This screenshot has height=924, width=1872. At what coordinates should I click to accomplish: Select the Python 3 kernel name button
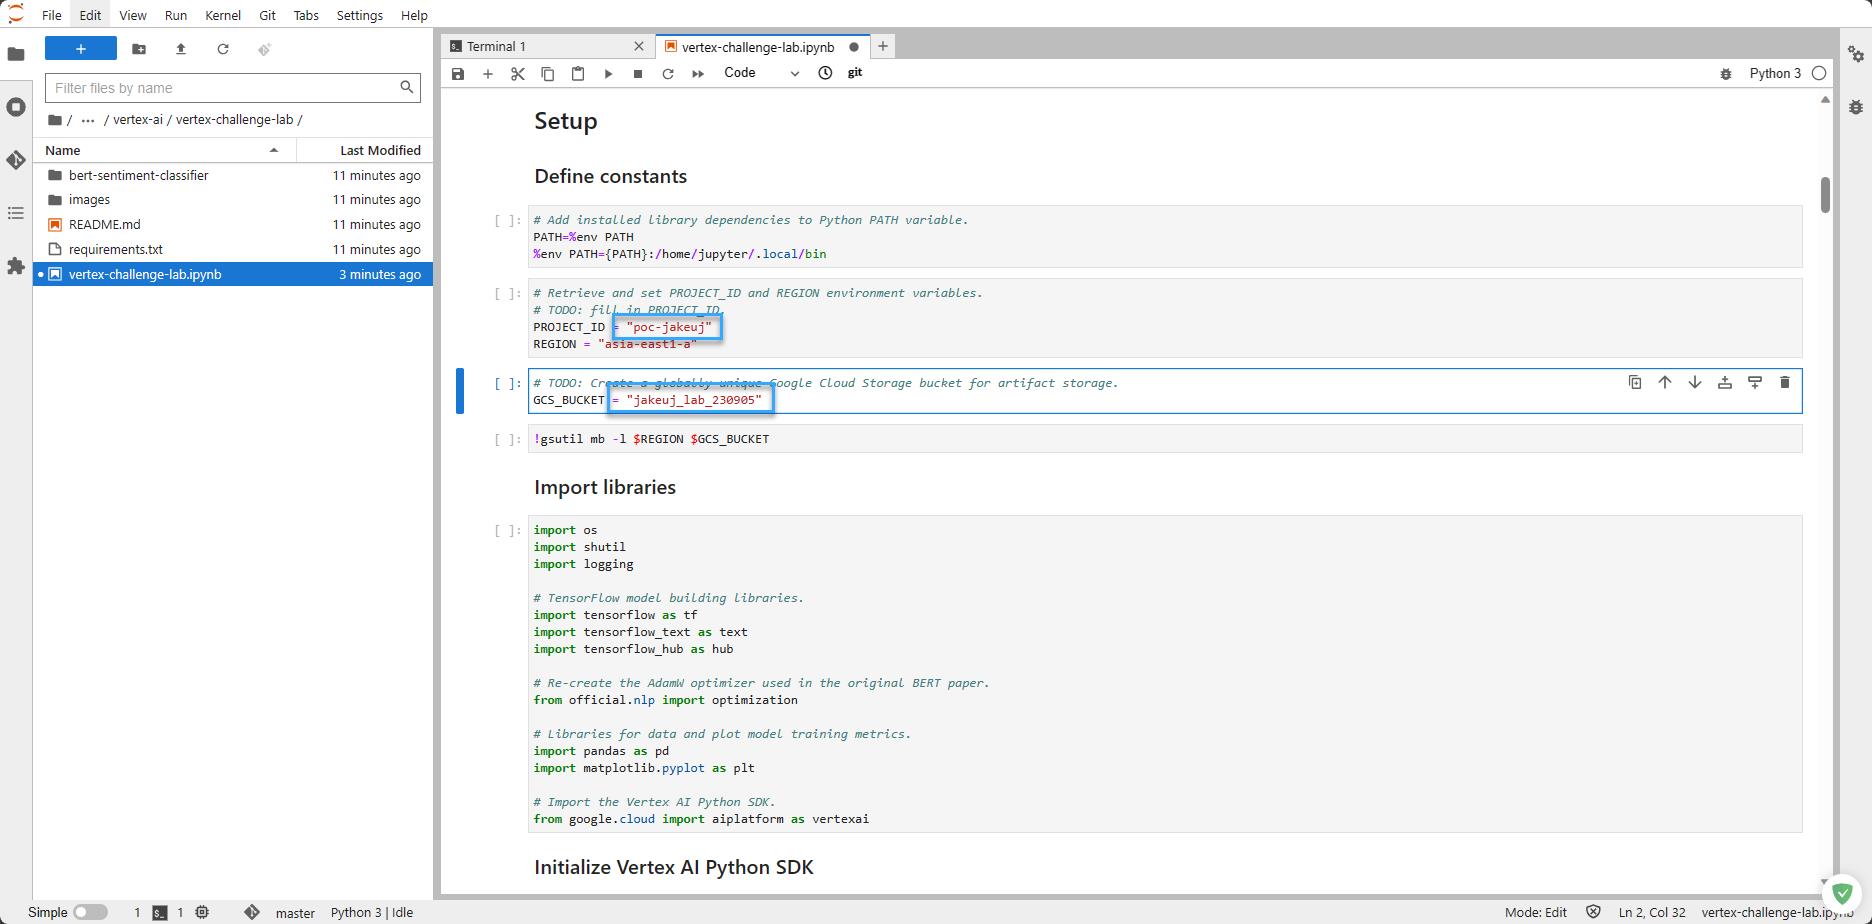point(1774,73)
